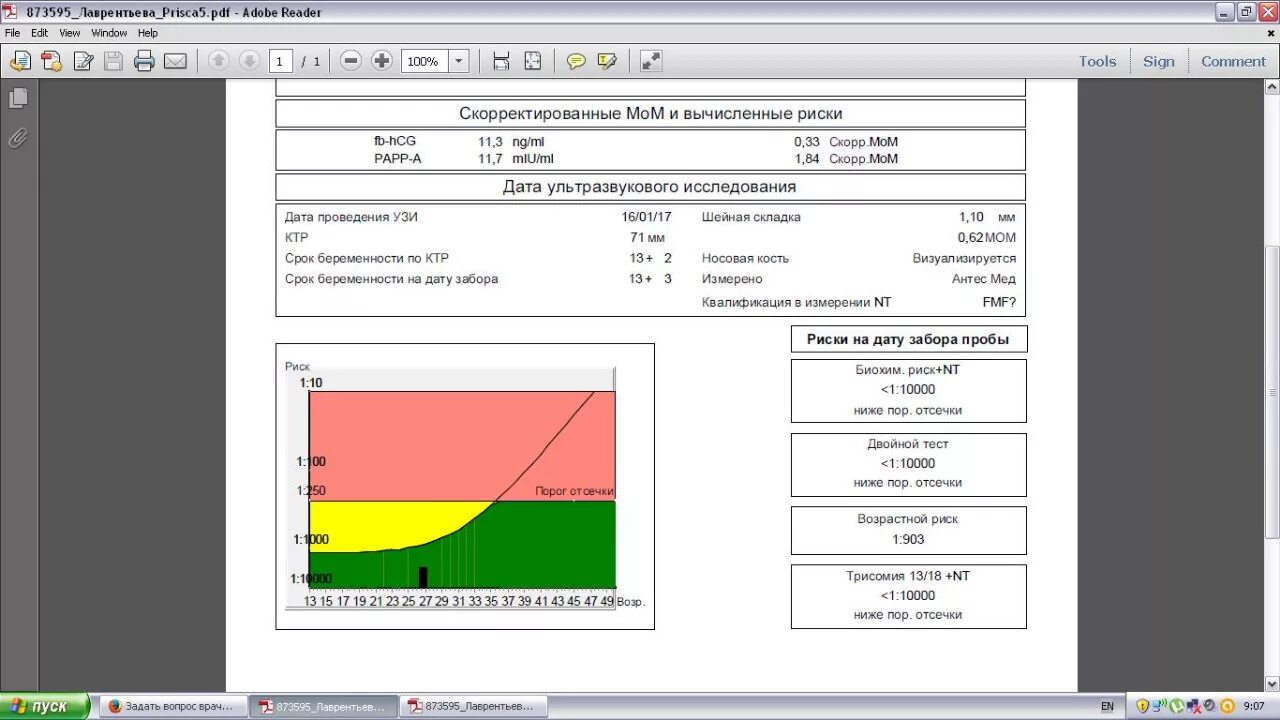1280x720 pixels.
Task: Click the system clock showing 9:07
Action: tap(1254, 706)
